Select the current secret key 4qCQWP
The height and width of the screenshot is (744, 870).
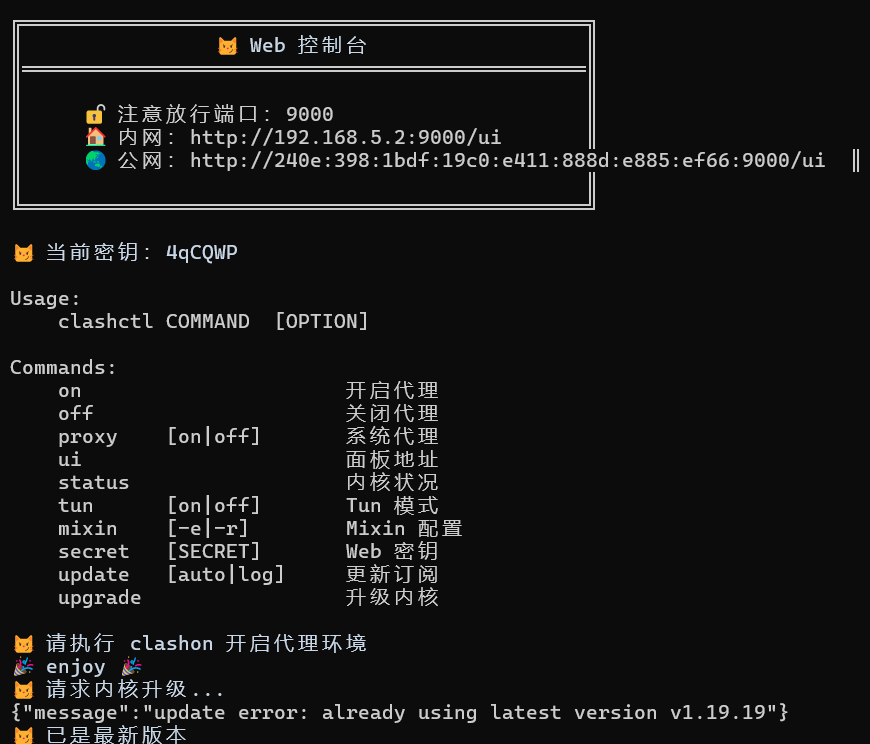(201, 253)
